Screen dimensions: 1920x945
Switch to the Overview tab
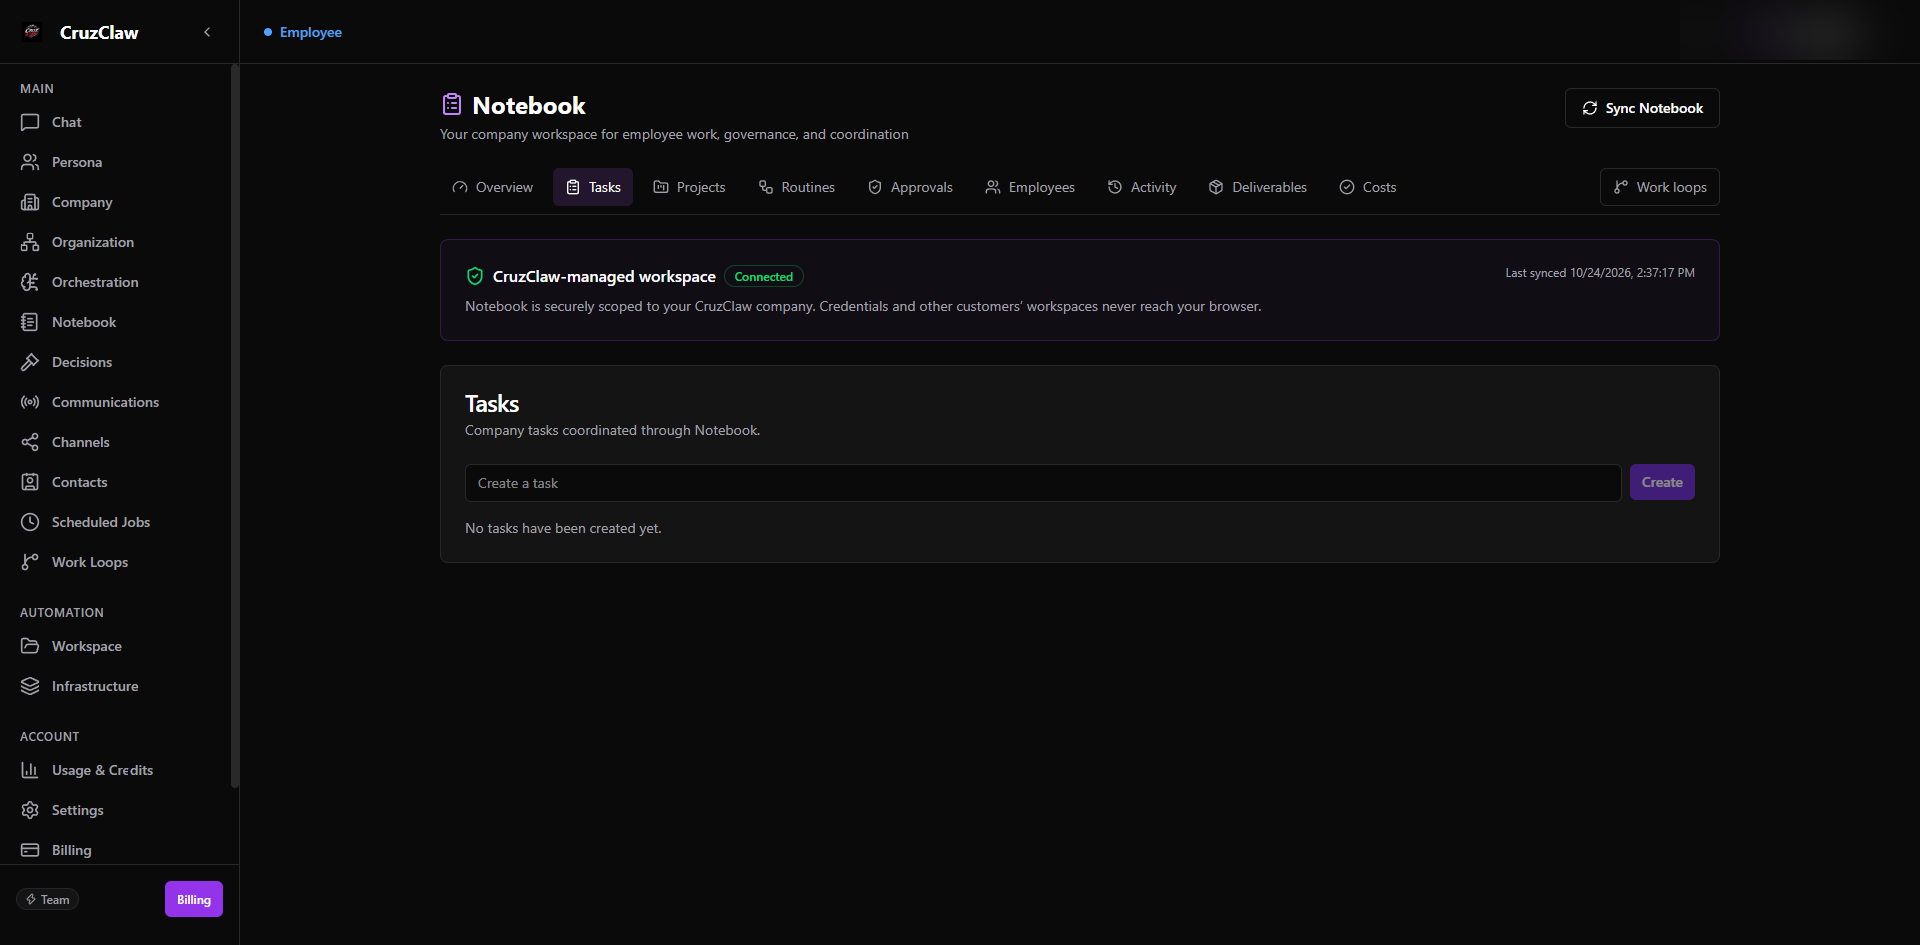pos(493,187)
